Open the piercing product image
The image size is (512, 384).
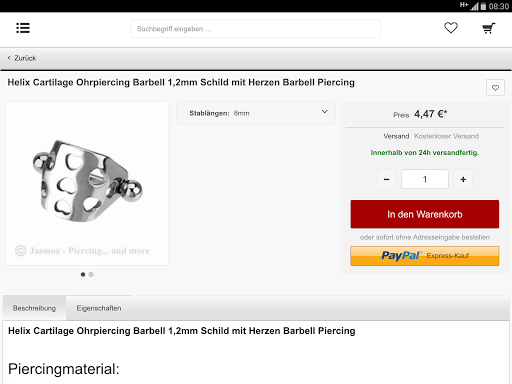(87, 184)
